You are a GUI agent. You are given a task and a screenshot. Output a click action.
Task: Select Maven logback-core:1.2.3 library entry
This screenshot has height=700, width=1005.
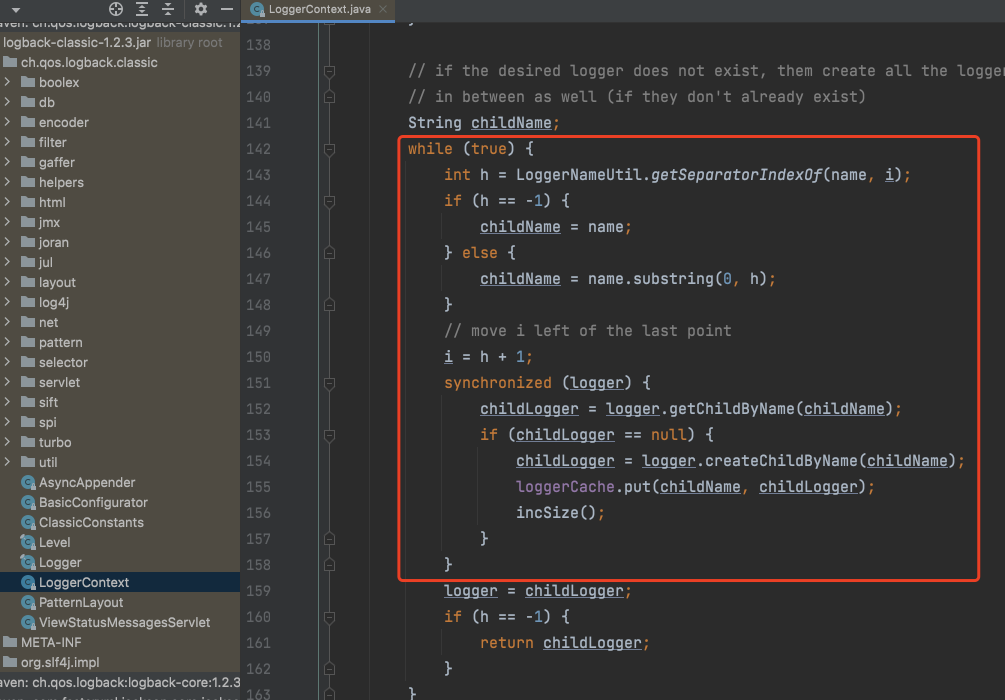120,682
